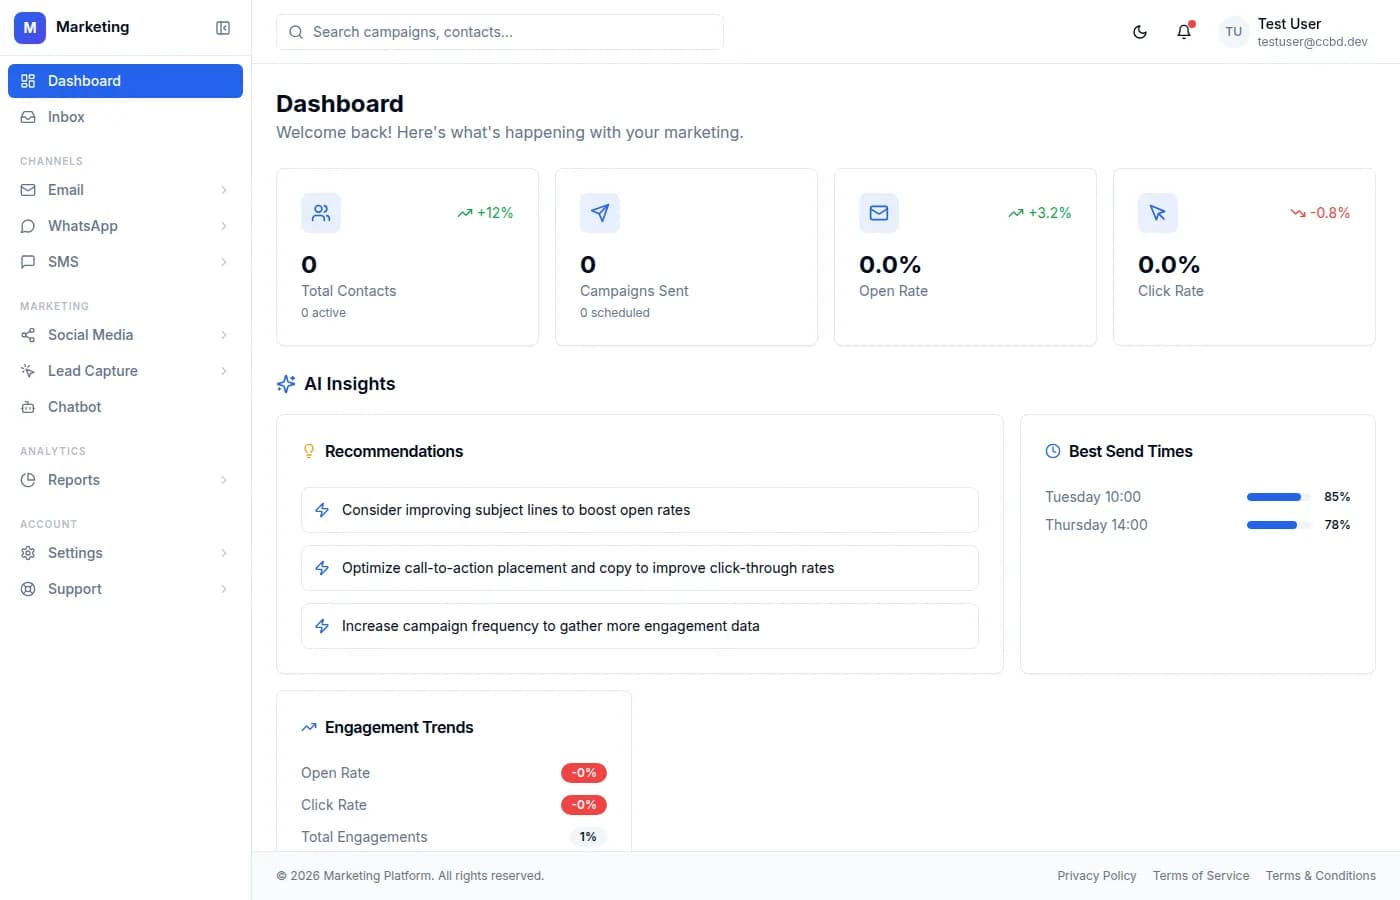Collapse the sidebar panel icon
The image size is (1400, 900).
(223, 28)
